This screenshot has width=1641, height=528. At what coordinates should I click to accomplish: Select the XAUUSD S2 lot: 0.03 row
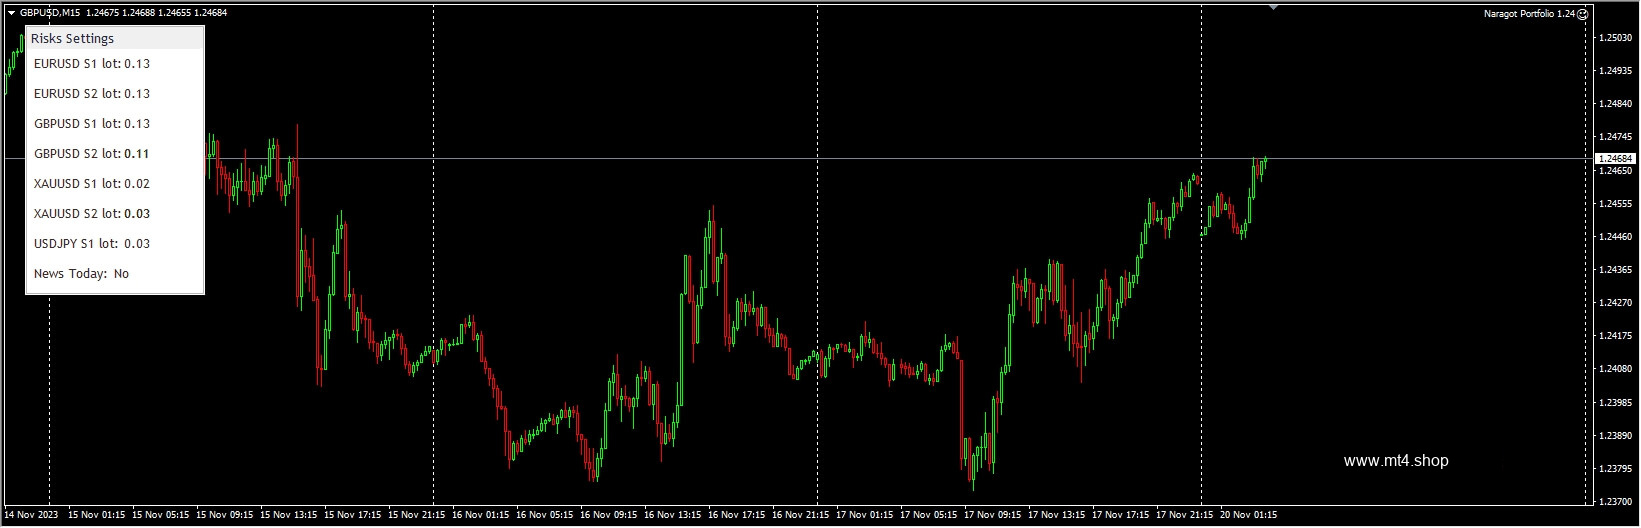click(115, 214)
